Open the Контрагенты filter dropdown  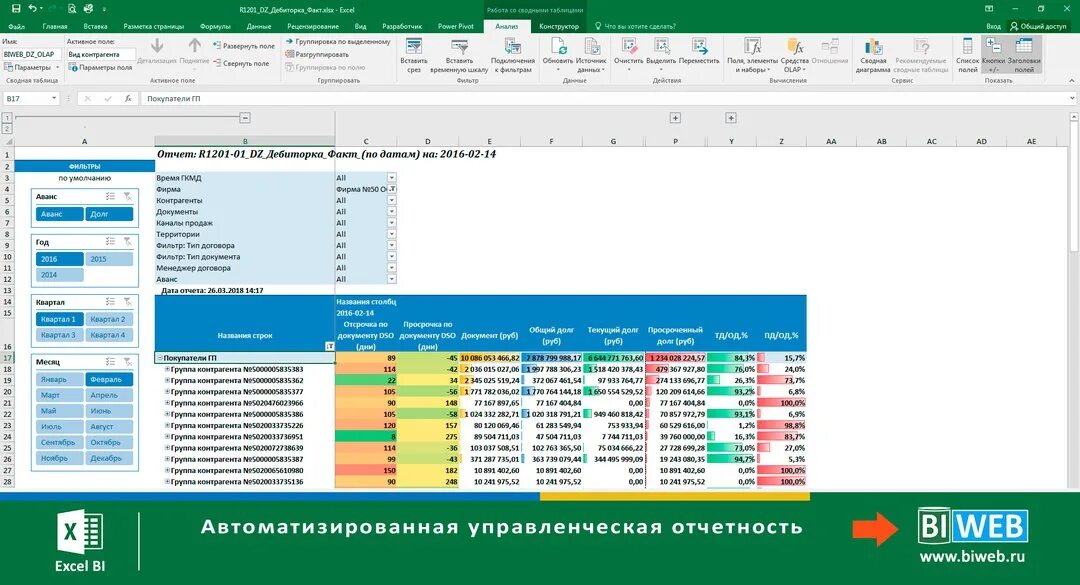tap(391, 201)
